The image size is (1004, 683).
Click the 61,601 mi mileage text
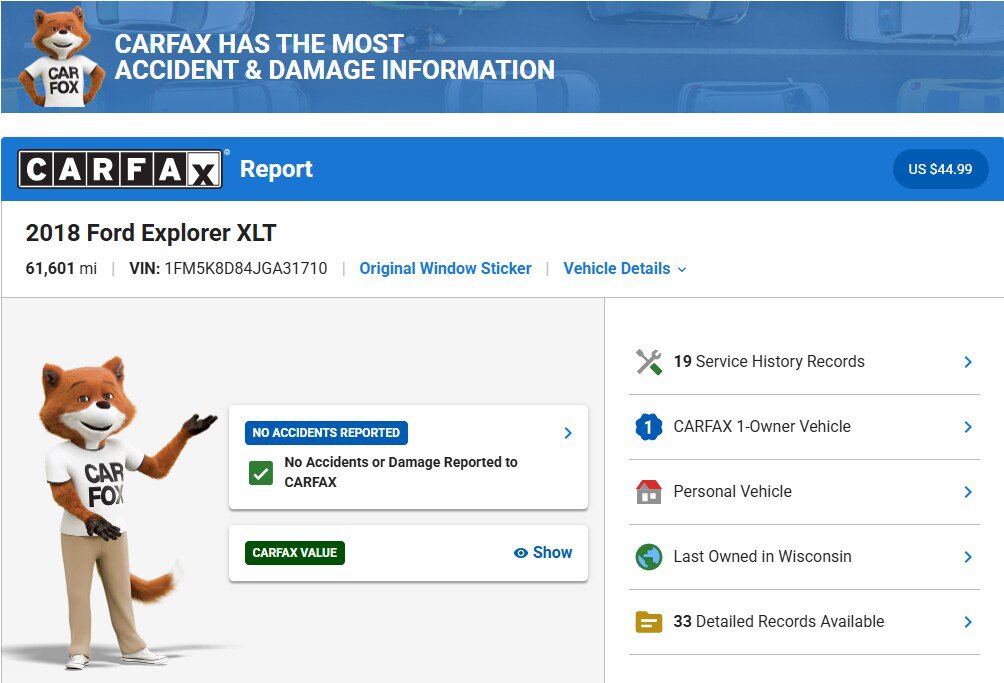click(x=61, y=268)
